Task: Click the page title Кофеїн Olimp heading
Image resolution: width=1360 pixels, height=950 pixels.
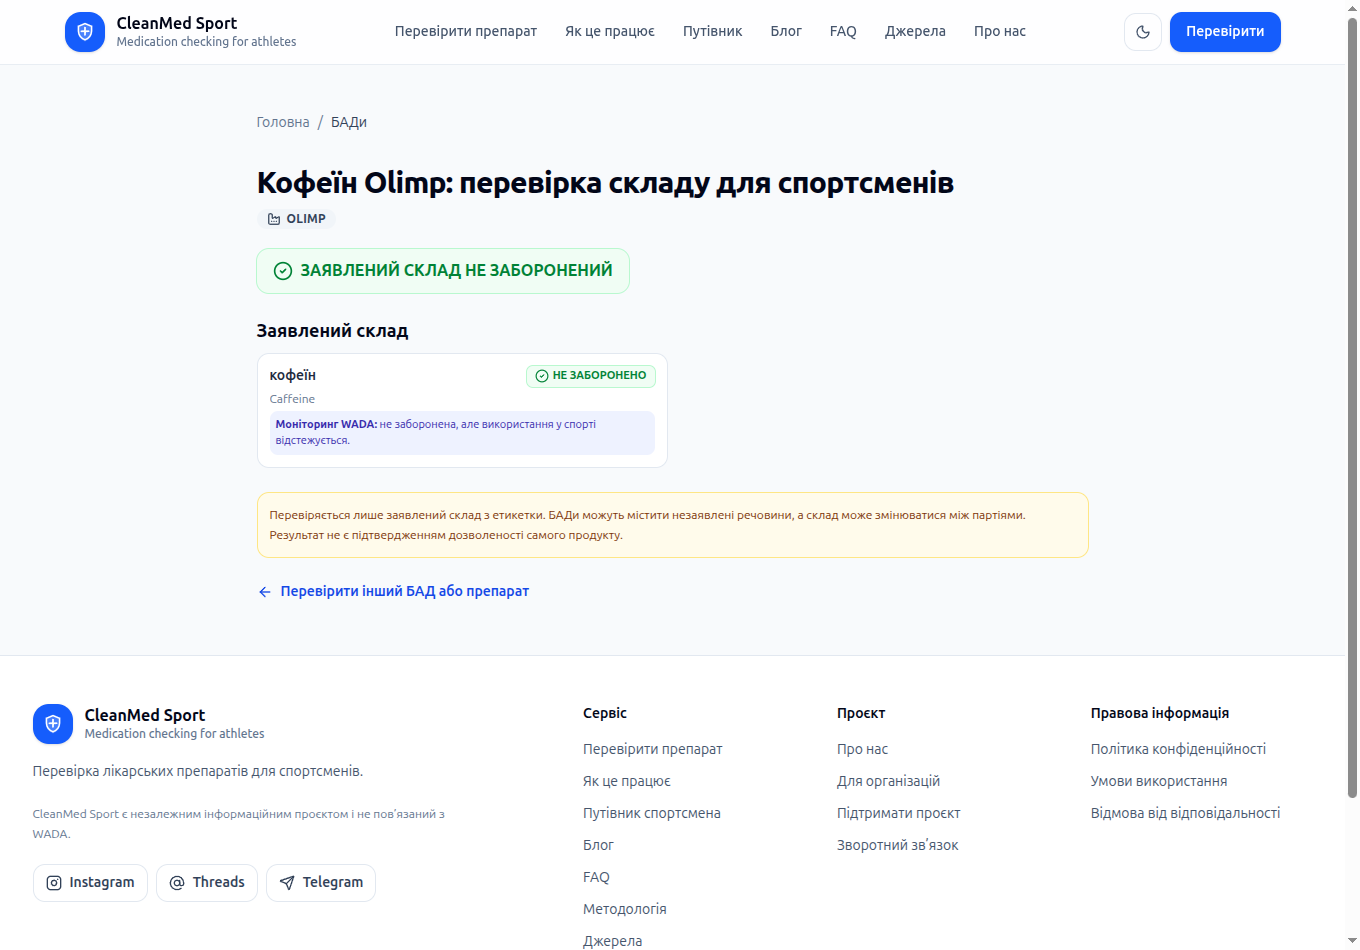Action: (605, 183)
